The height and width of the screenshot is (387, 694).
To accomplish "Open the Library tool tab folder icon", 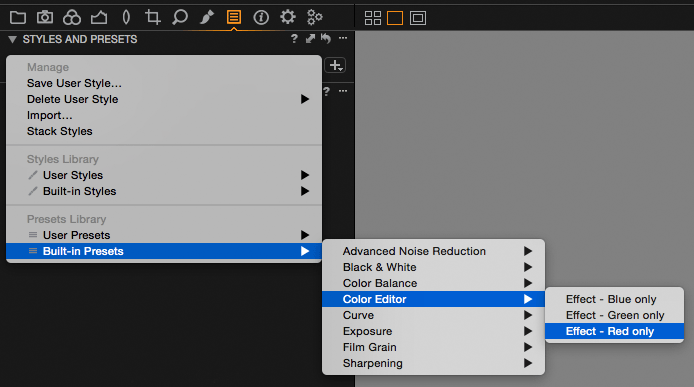I will coord(18,18).
